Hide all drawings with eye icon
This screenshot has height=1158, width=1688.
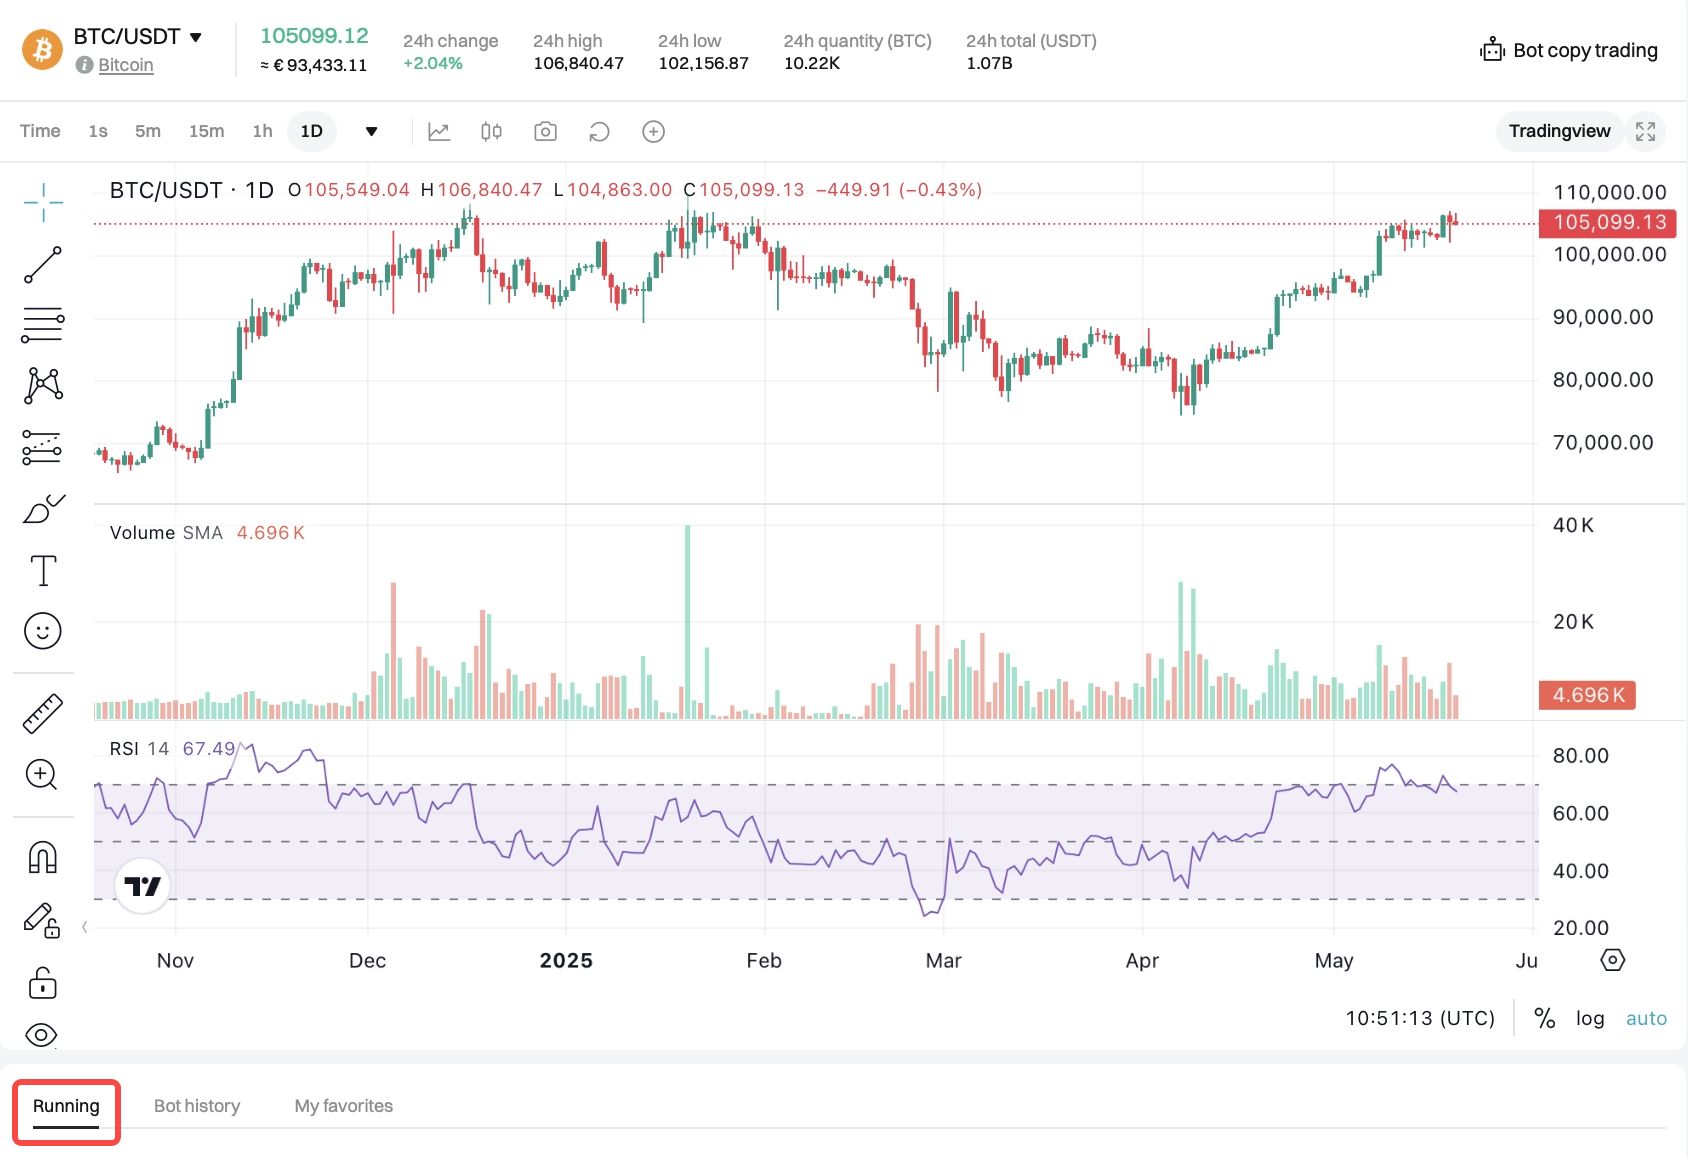coord(41,1035)
